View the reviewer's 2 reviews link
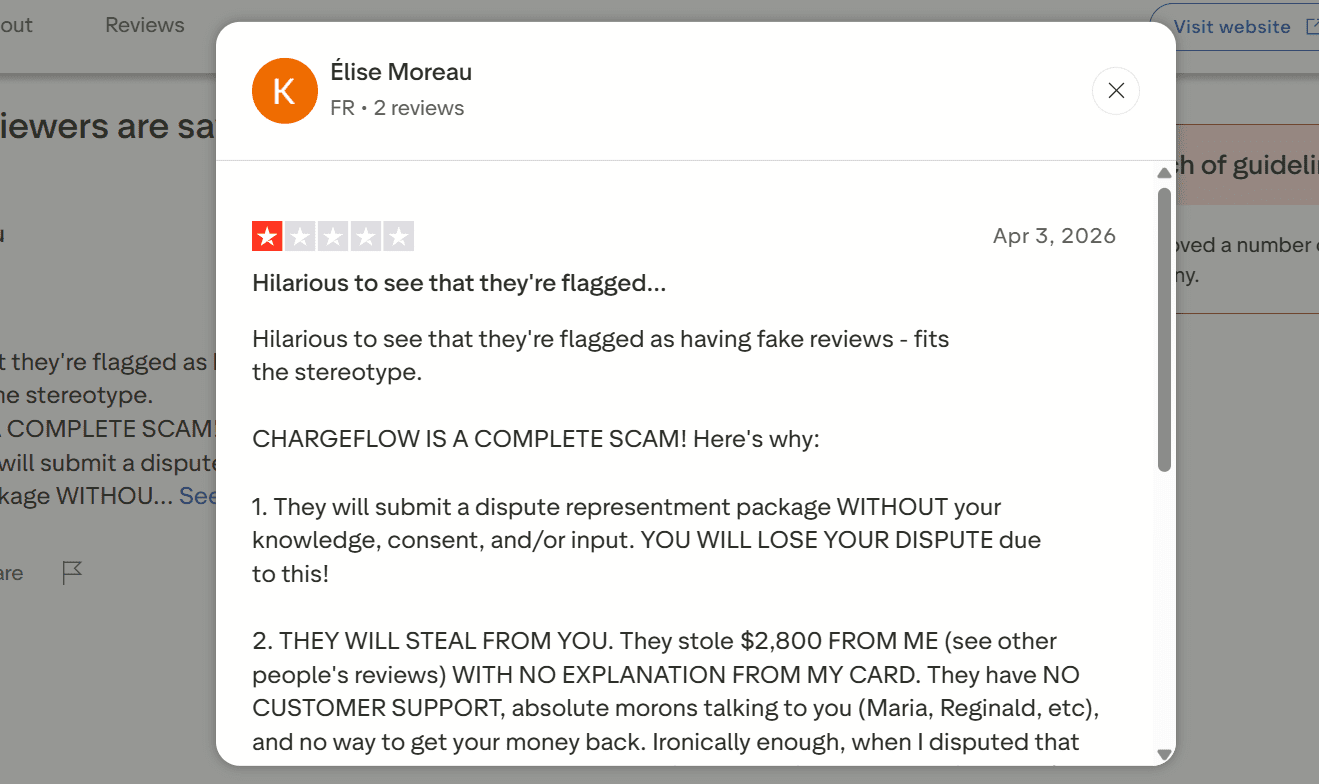 419,107
